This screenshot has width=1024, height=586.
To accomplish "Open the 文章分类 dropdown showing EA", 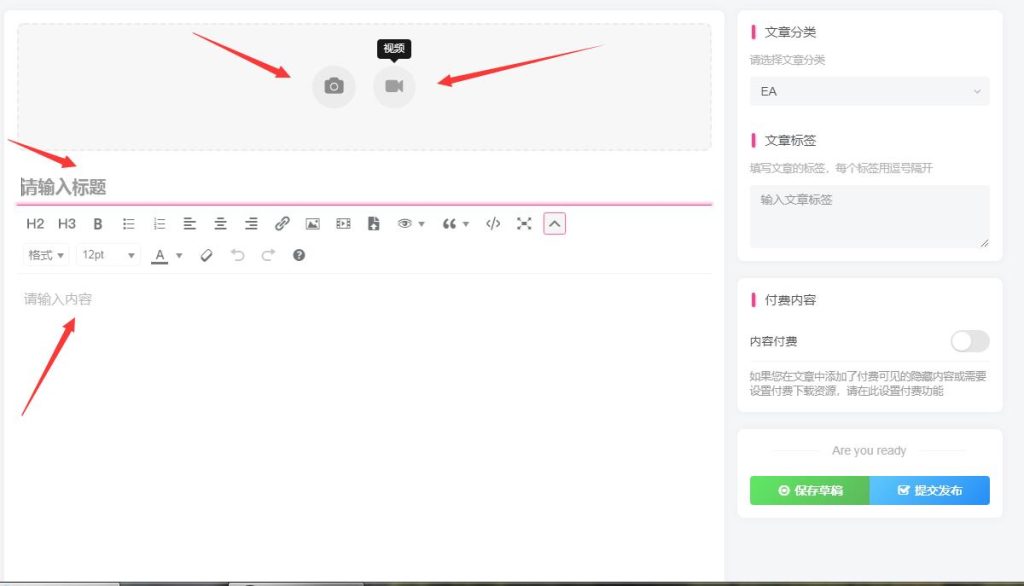I will [x=869, y=91].
